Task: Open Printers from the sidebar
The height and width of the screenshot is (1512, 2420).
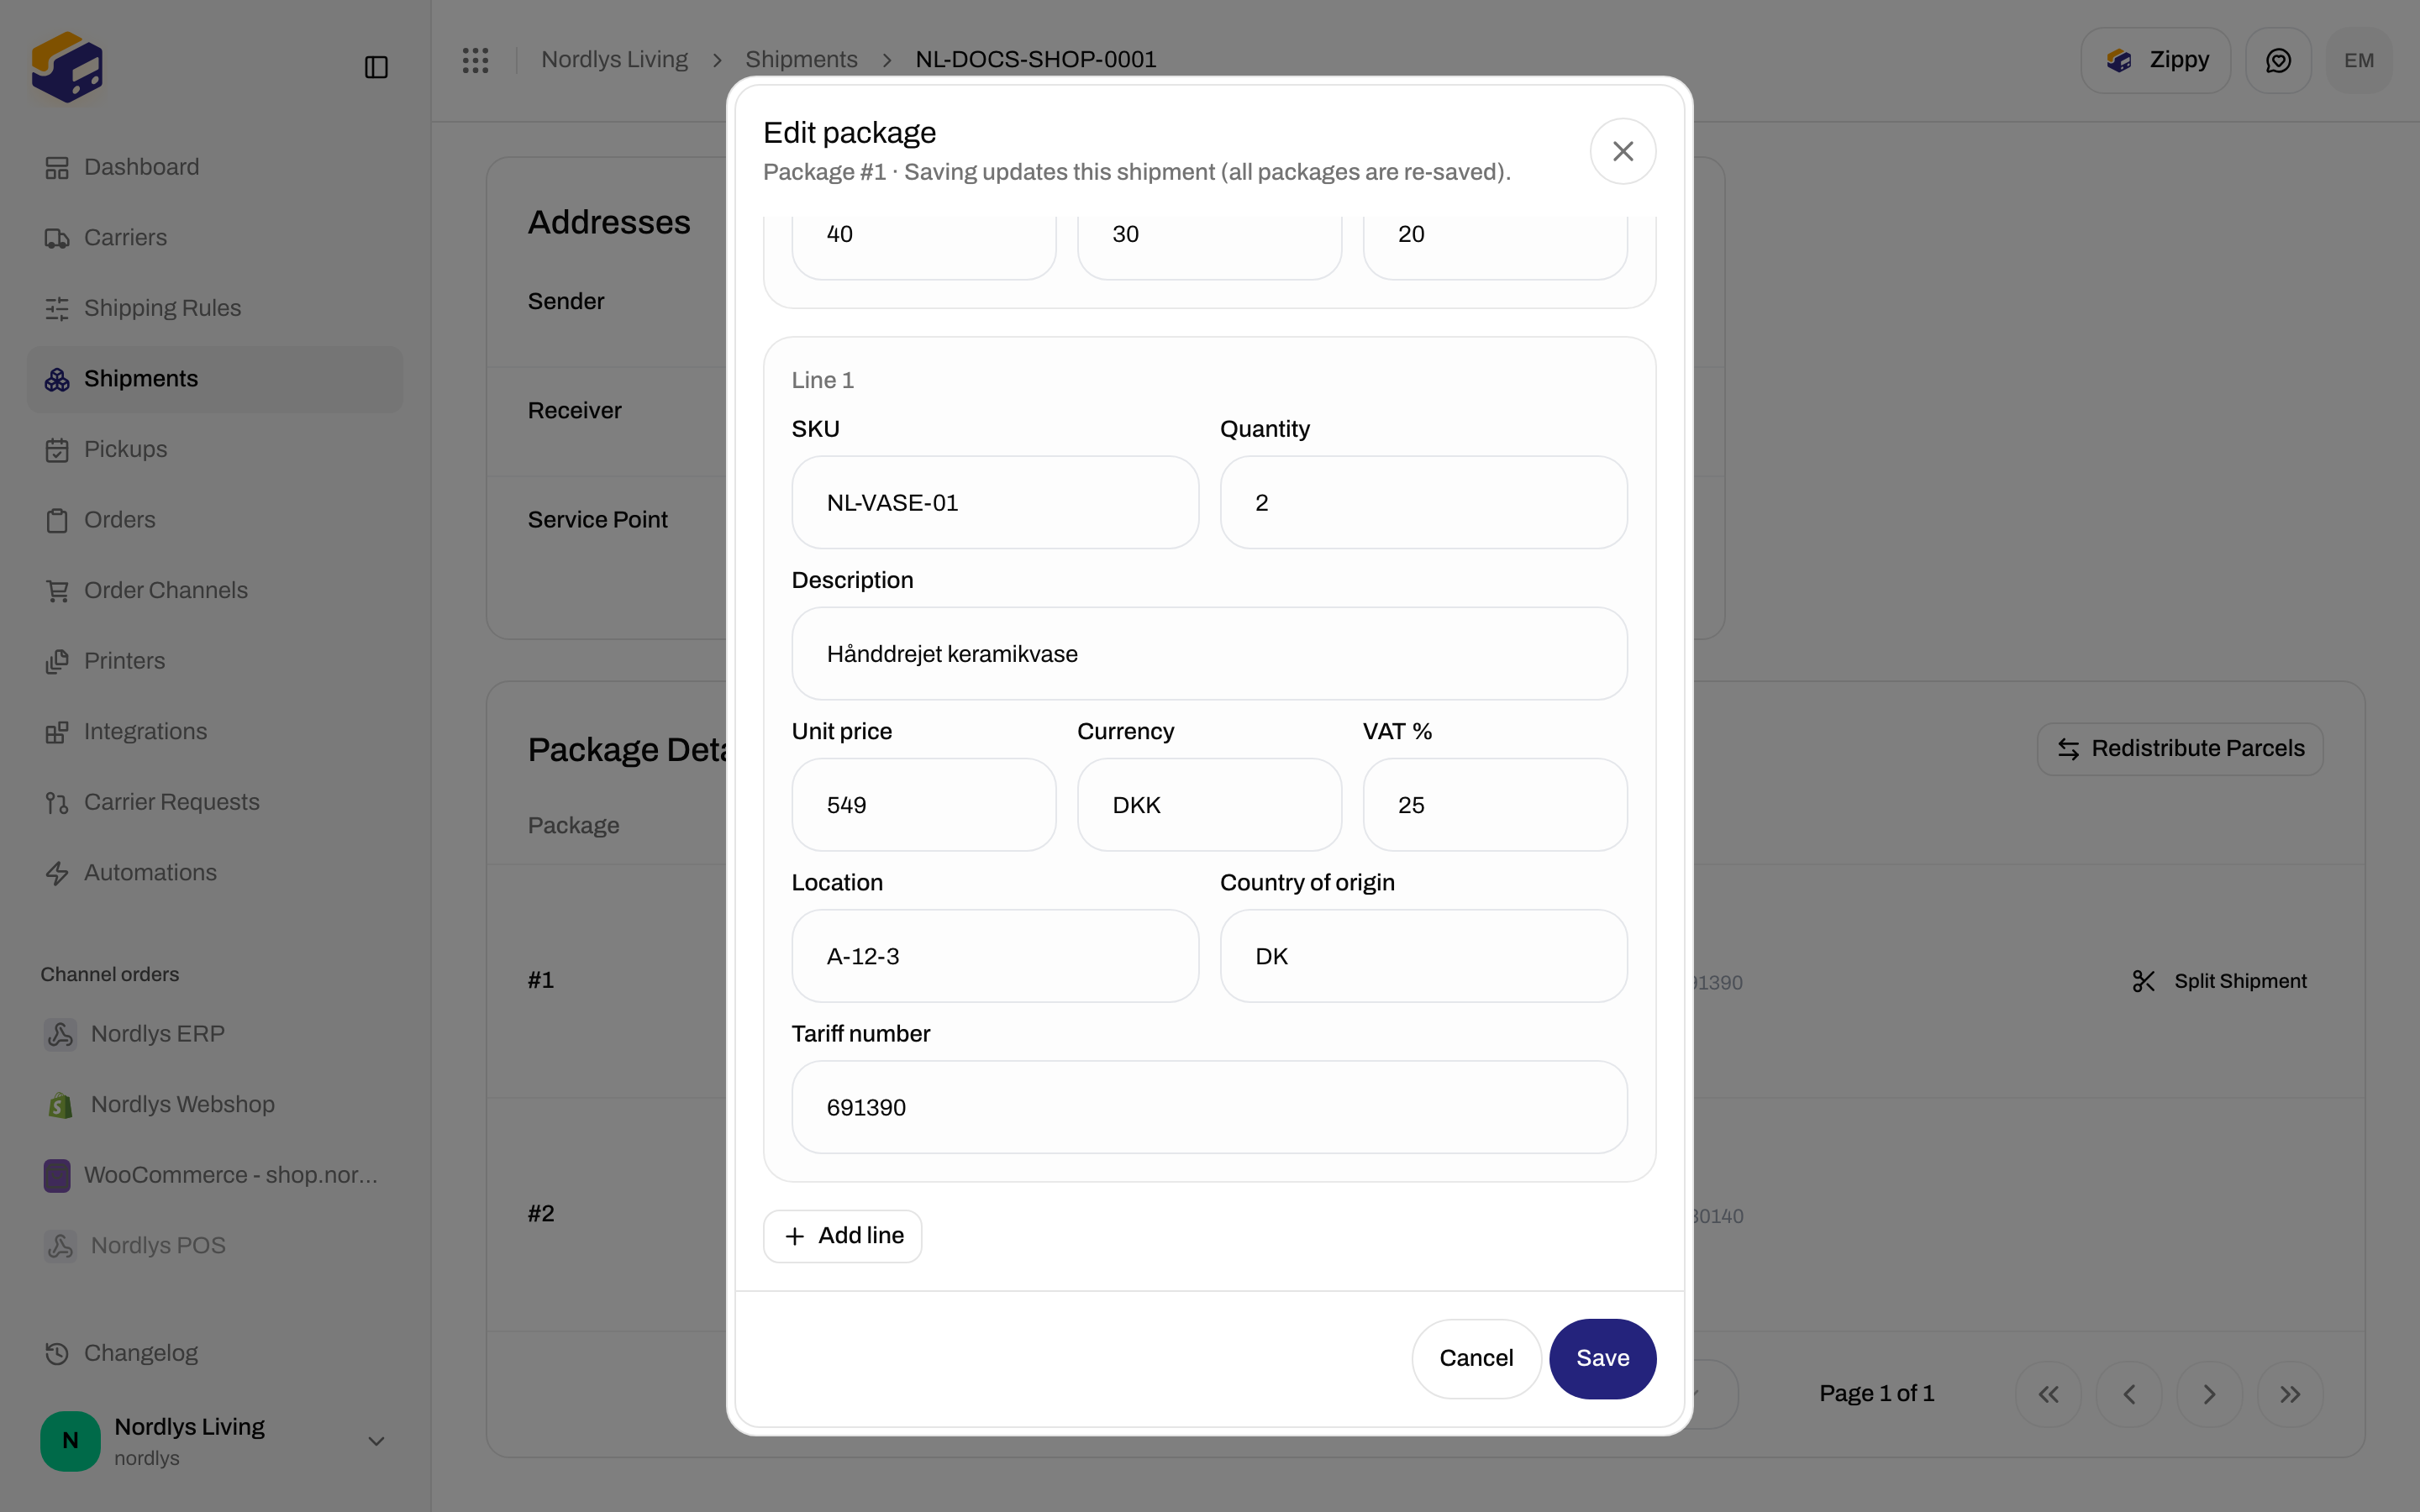Action: [x=214, y=661]
